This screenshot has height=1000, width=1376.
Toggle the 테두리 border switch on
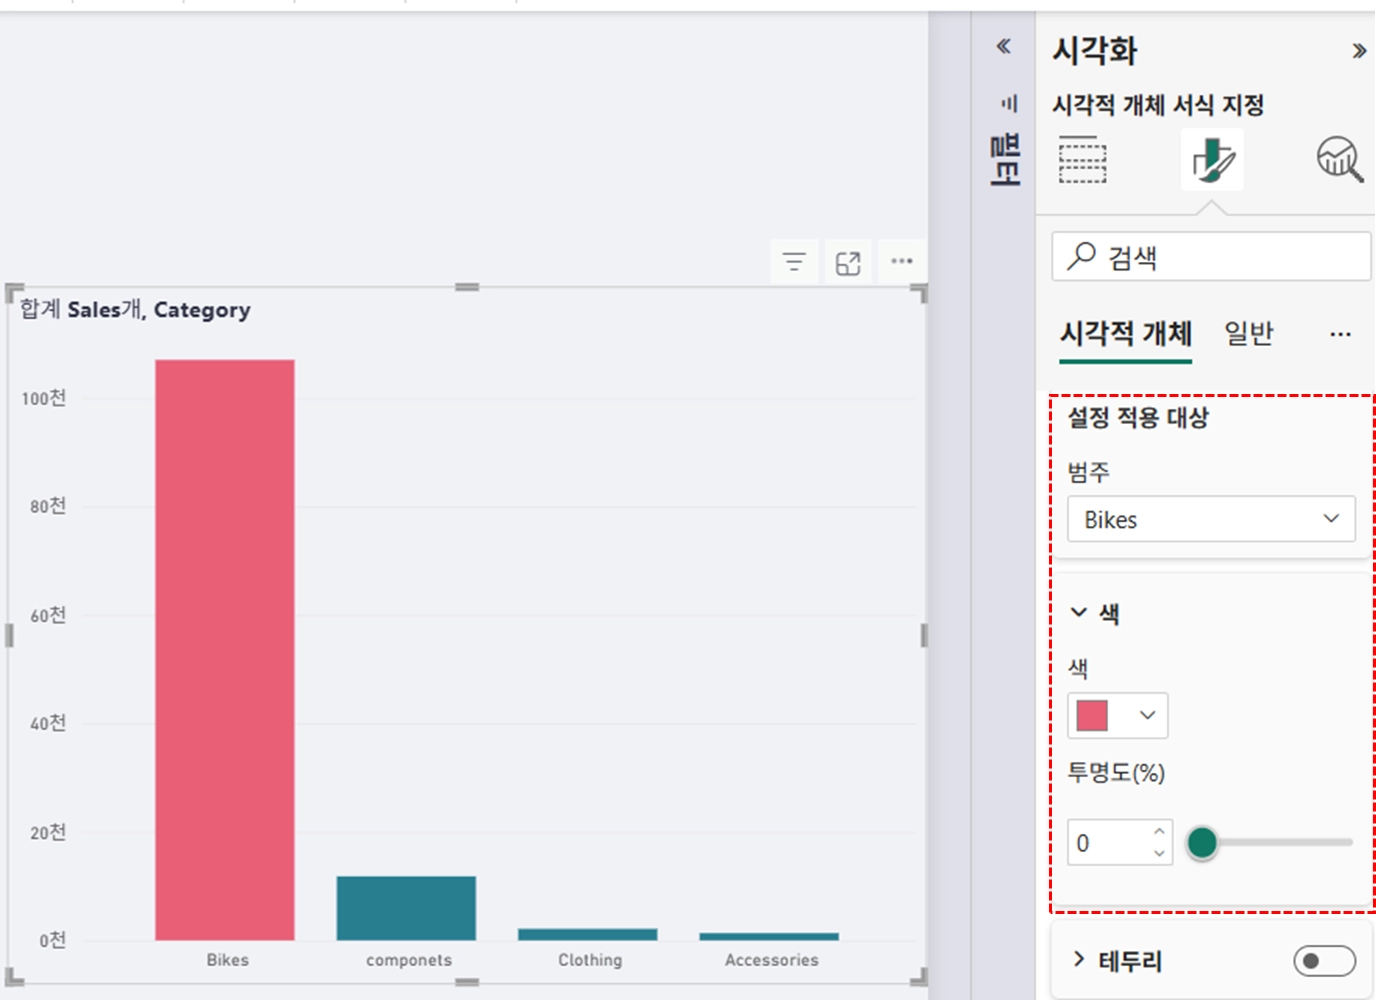point(1323,961)
